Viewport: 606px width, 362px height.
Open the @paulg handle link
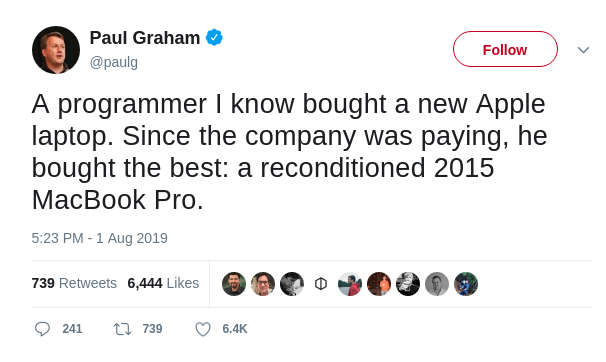click(114, 62)
